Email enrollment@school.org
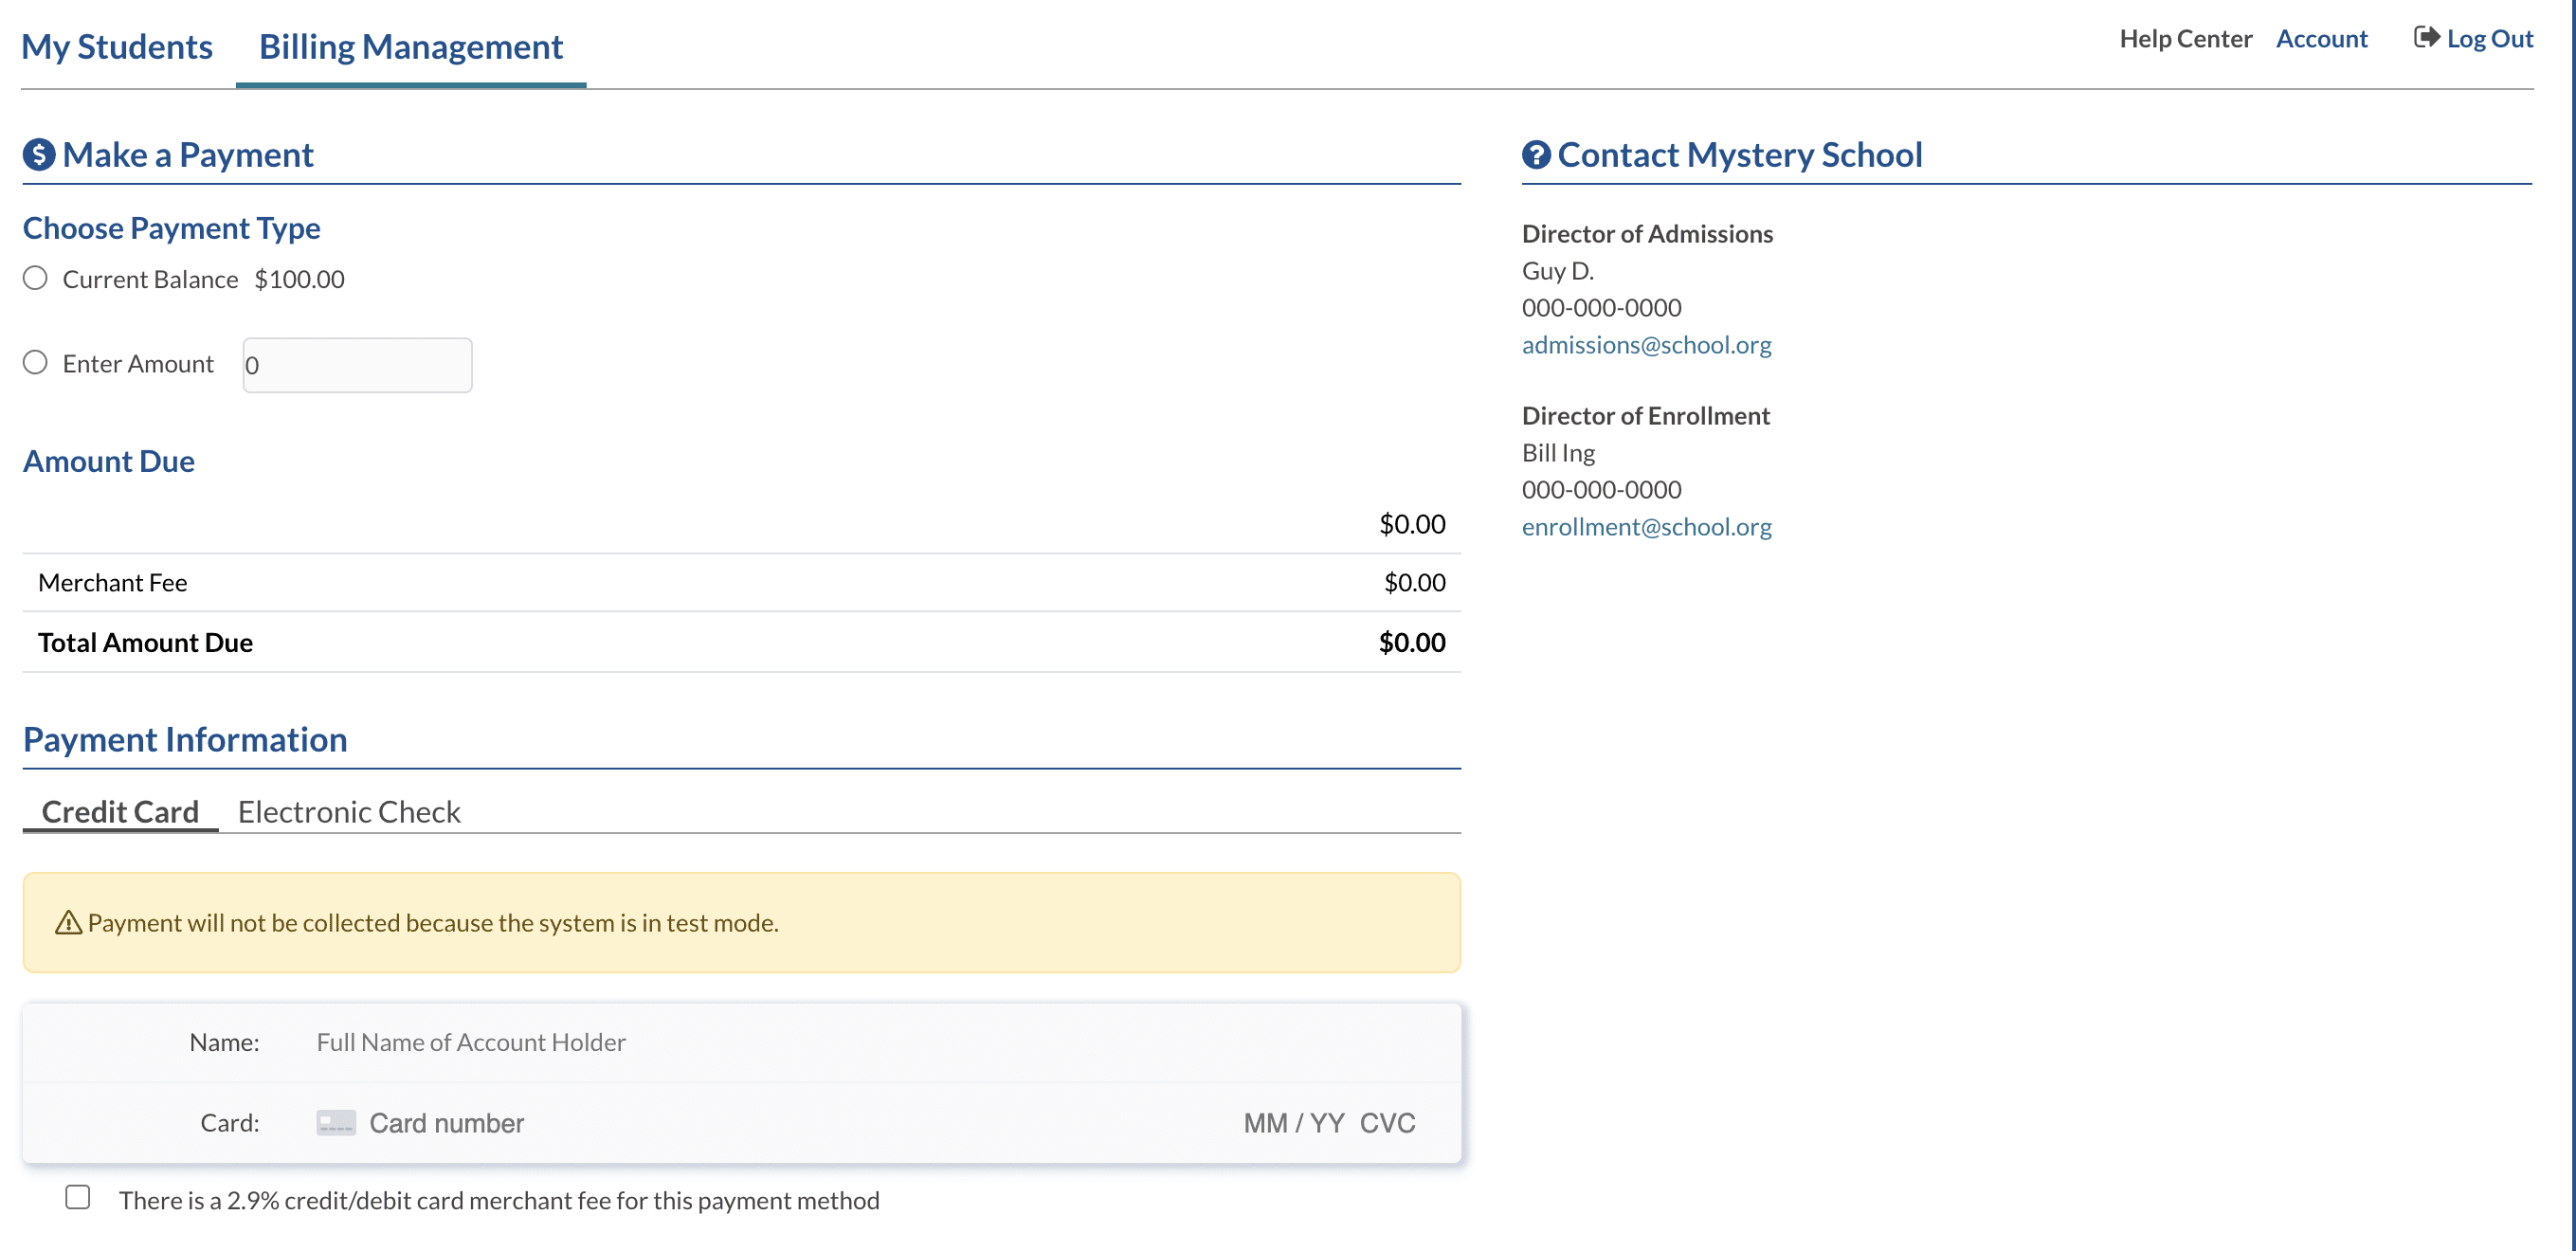The height and width of the screenshot is (1251, 2576). (x=1646, y=527)
